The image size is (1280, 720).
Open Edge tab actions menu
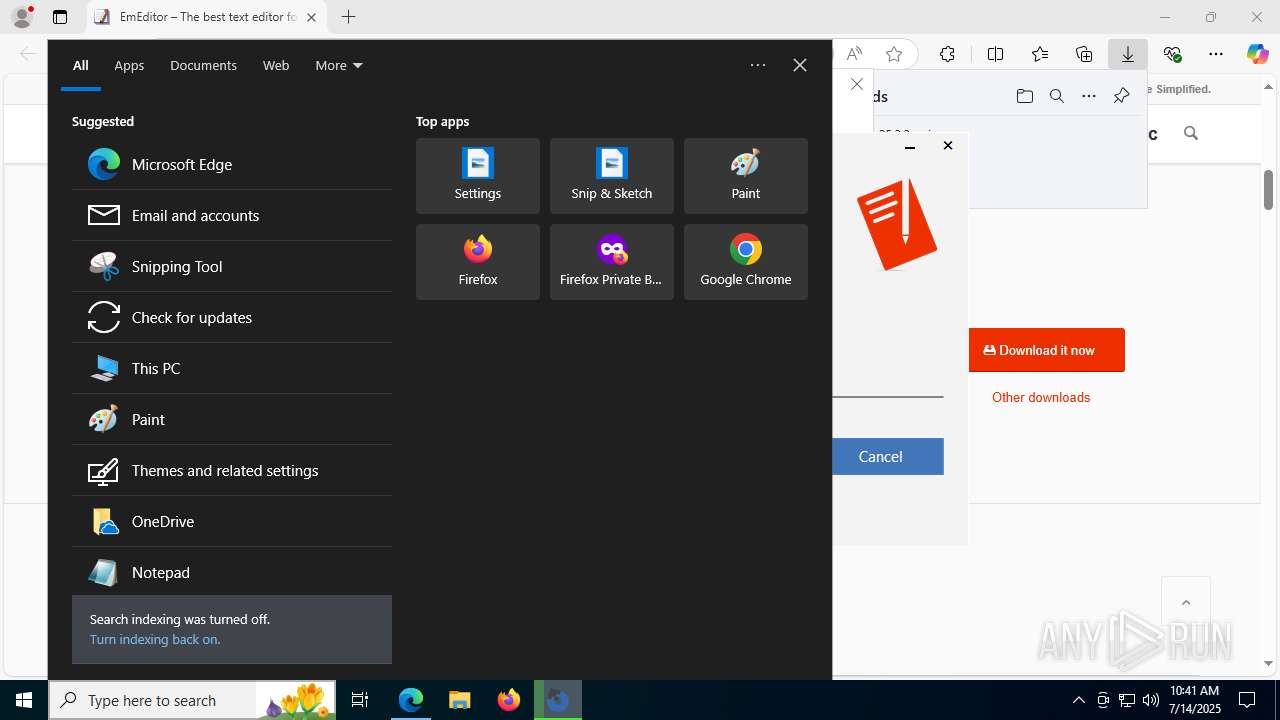coord(60,17)
